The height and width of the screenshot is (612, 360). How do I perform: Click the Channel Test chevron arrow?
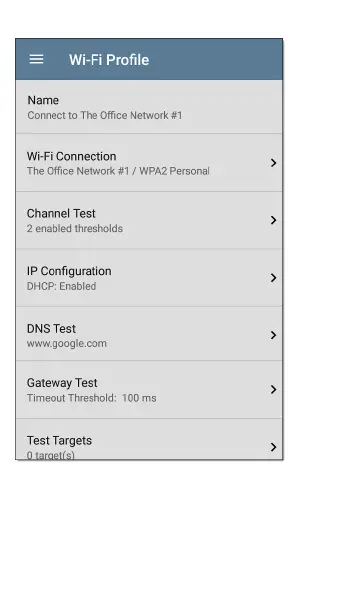[273, 220]
